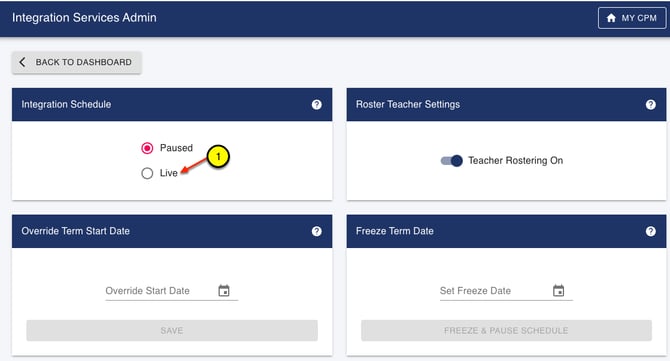670x361 pixels.
Task: Open help for Override Term Start Date
Action: point(316,231)
